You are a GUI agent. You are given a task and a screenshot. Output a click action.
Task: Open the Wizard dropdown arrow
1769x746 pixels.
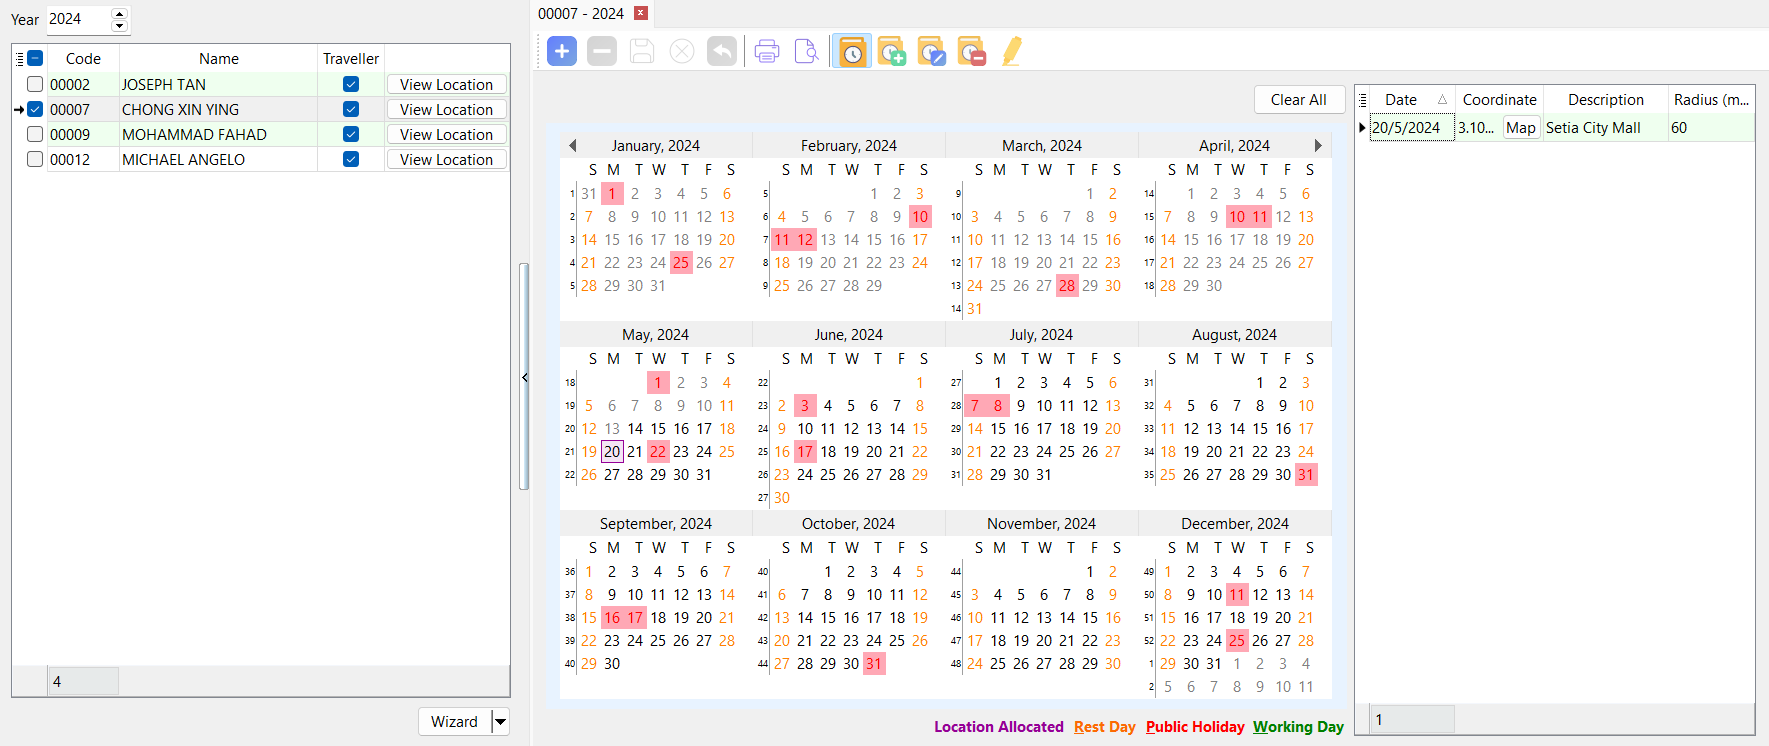501,722
